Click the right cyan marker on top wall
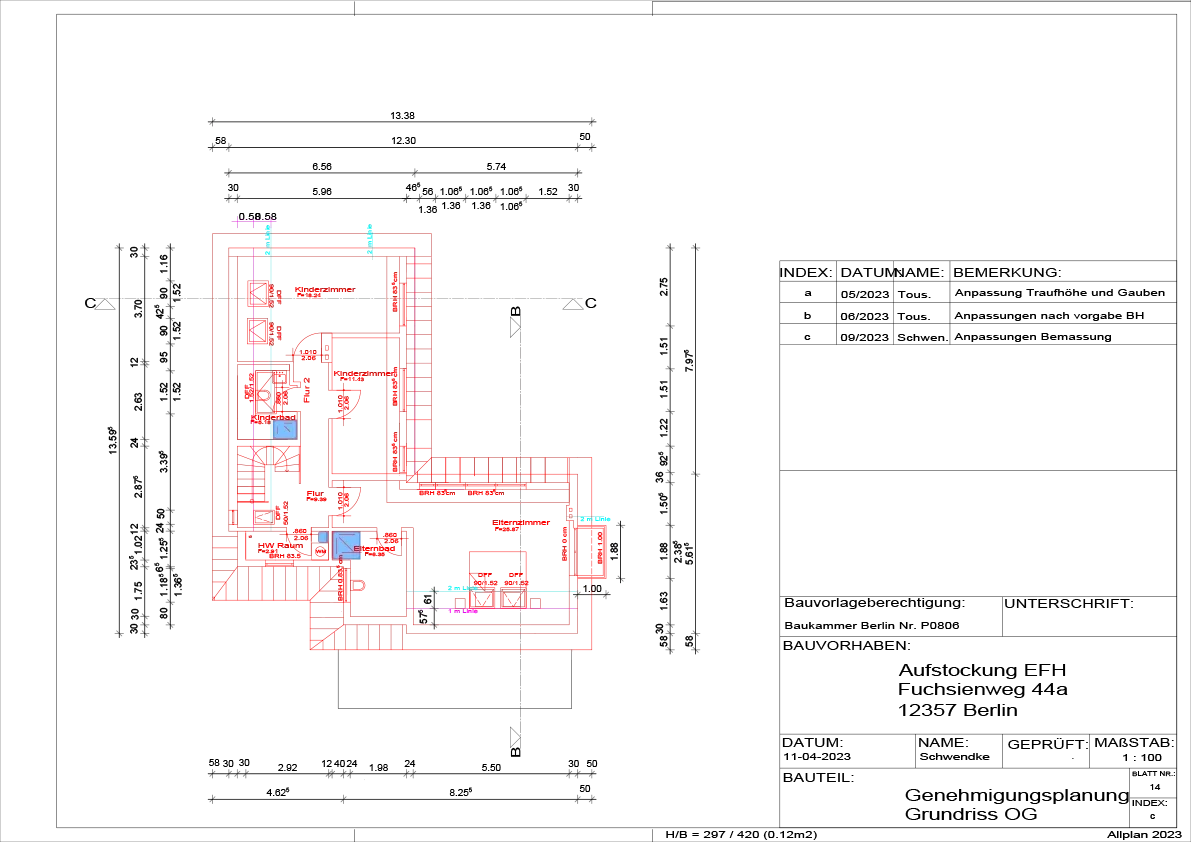The image size is (1191, 842). click(371, 240)
